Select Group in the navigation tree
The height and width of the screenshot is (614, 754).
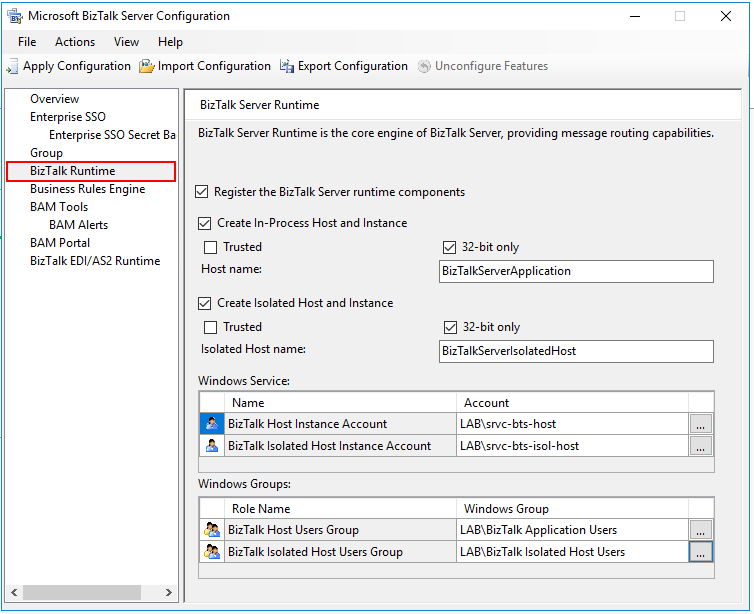click(46, 153)
